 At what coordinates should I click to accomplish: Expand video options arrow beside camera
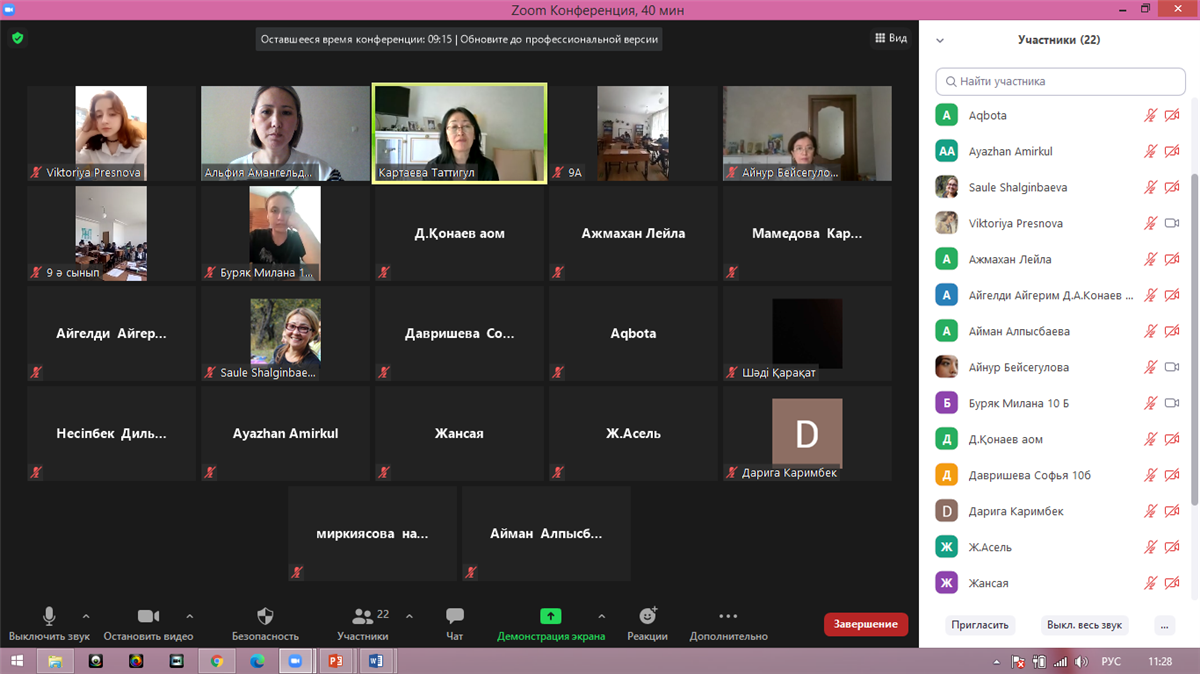pyautogui.click(x=190, y=617)
